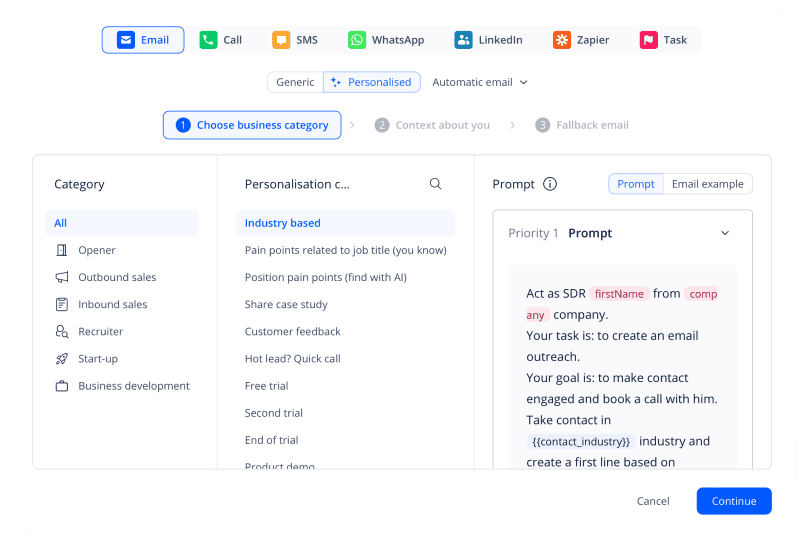The width and height of the screenshot is (808, 544).
Task: Switch to Generic email mode
Action: [295, 82]
